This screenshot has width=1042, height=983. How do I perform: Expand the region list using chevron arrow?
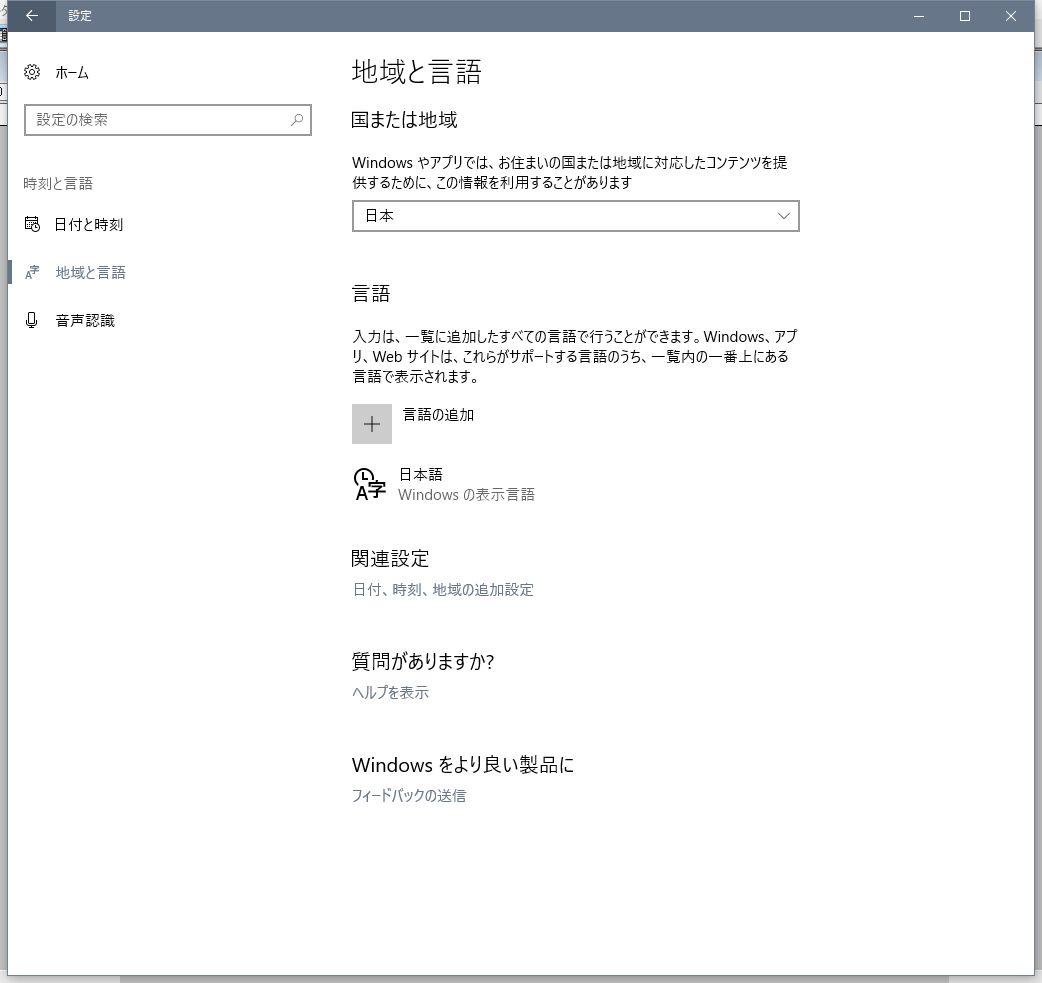[783, 216]
